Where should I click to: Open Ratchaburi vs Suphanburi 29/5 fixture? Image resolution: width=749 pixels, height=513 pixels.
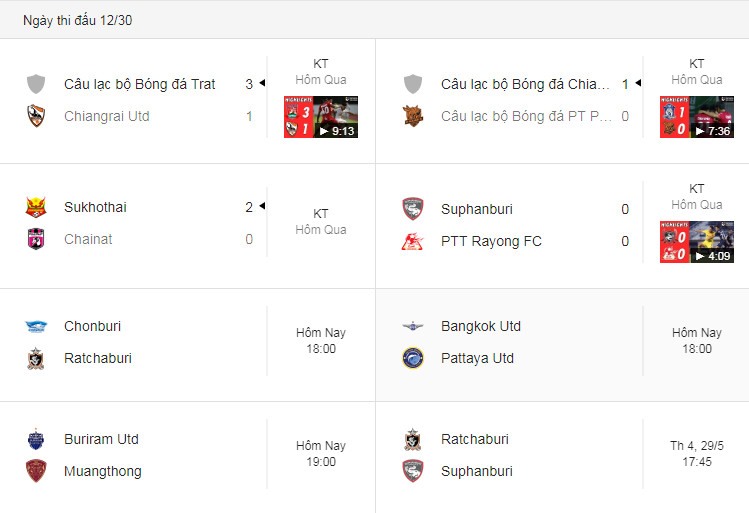tap(562, 458)
